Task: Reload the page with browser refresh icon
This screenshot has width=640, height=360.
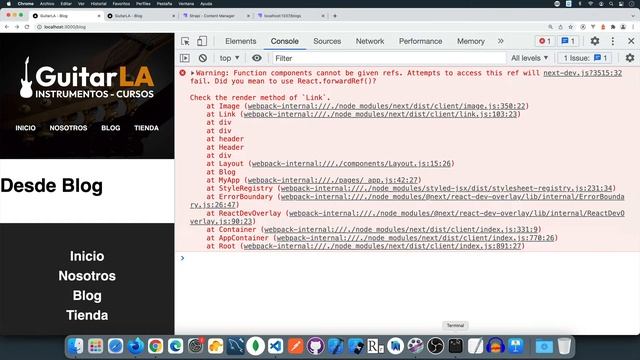Action: (x=27, y=27)
